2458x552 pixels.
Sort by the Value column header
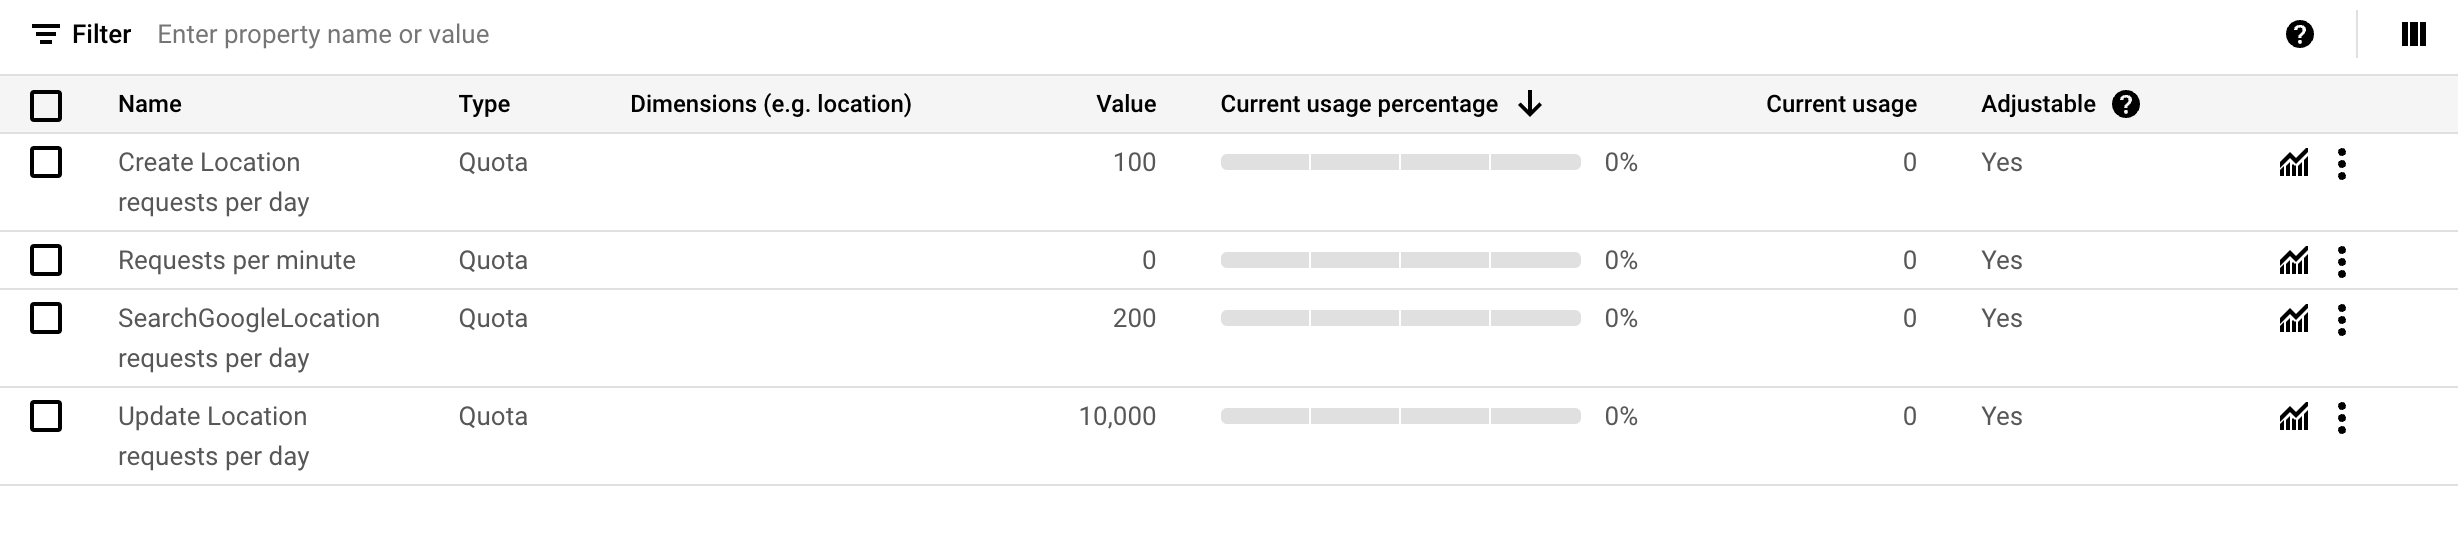[x=1126, y=104]
